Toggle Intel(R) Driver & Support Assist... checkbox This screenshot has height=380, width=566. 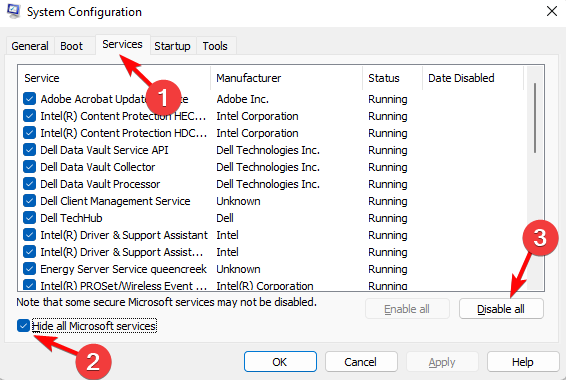[x=29, y=252]
